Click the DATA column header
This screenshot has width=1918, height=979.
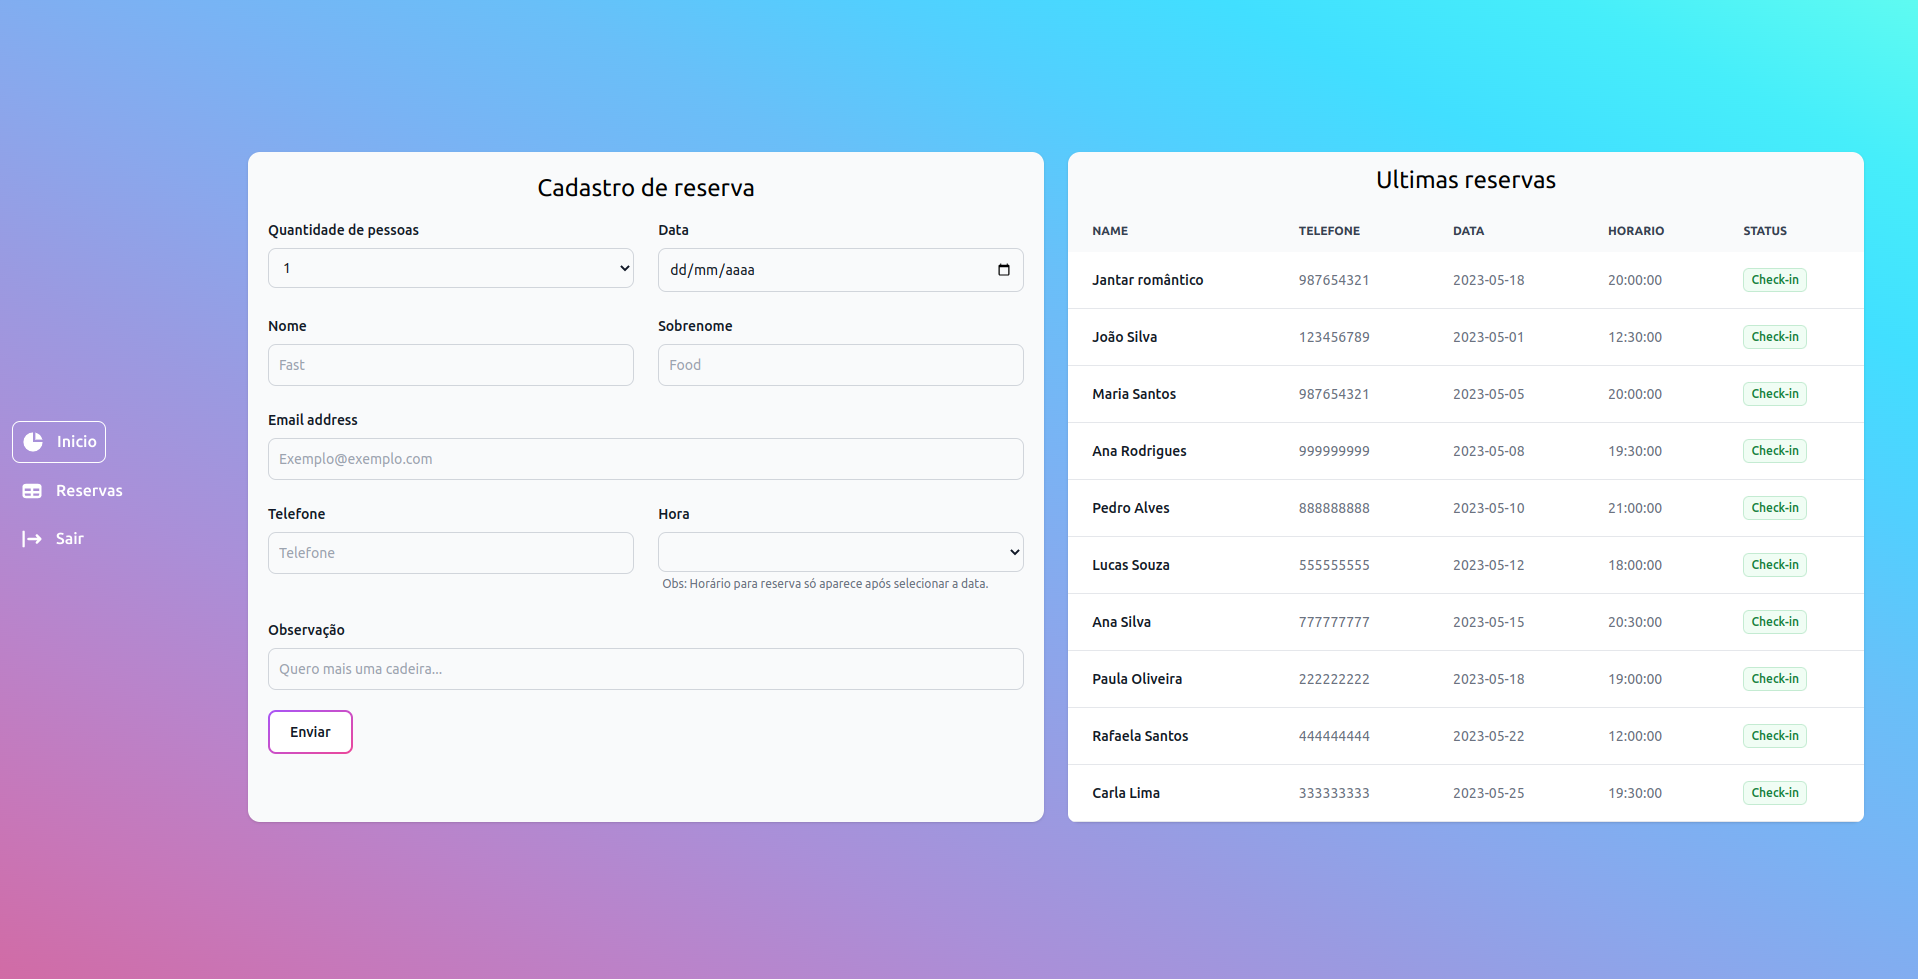[1468, 231]
